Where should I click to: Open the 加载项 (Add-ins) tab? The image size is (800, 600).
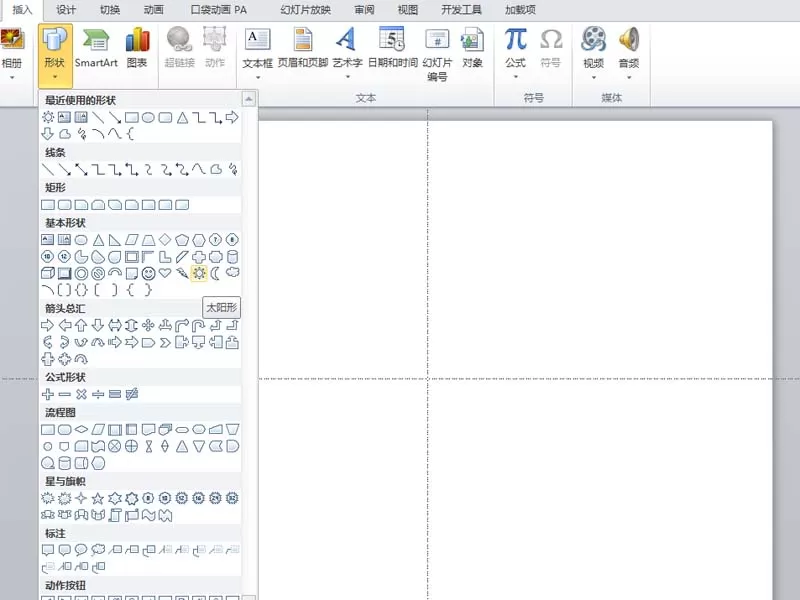tap(520, 10)
